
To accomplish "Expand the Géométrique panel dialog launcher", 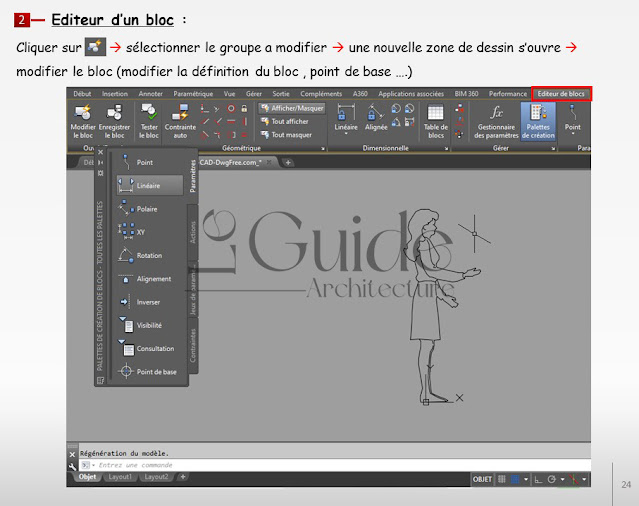I will (x=323, y=149).
